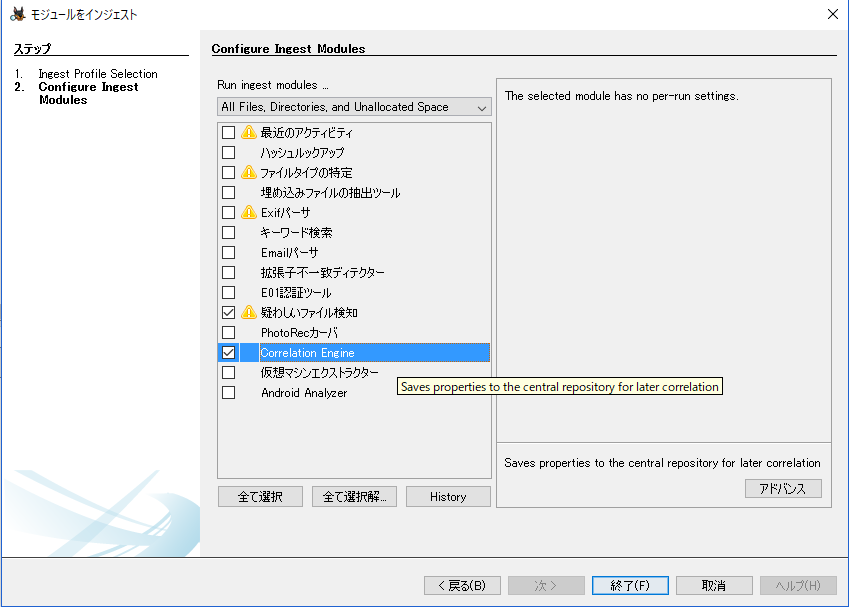Tick the 仮想マシンエクストラクター checkbox
The image size is (849, 607).
click(x=228, y=373)
